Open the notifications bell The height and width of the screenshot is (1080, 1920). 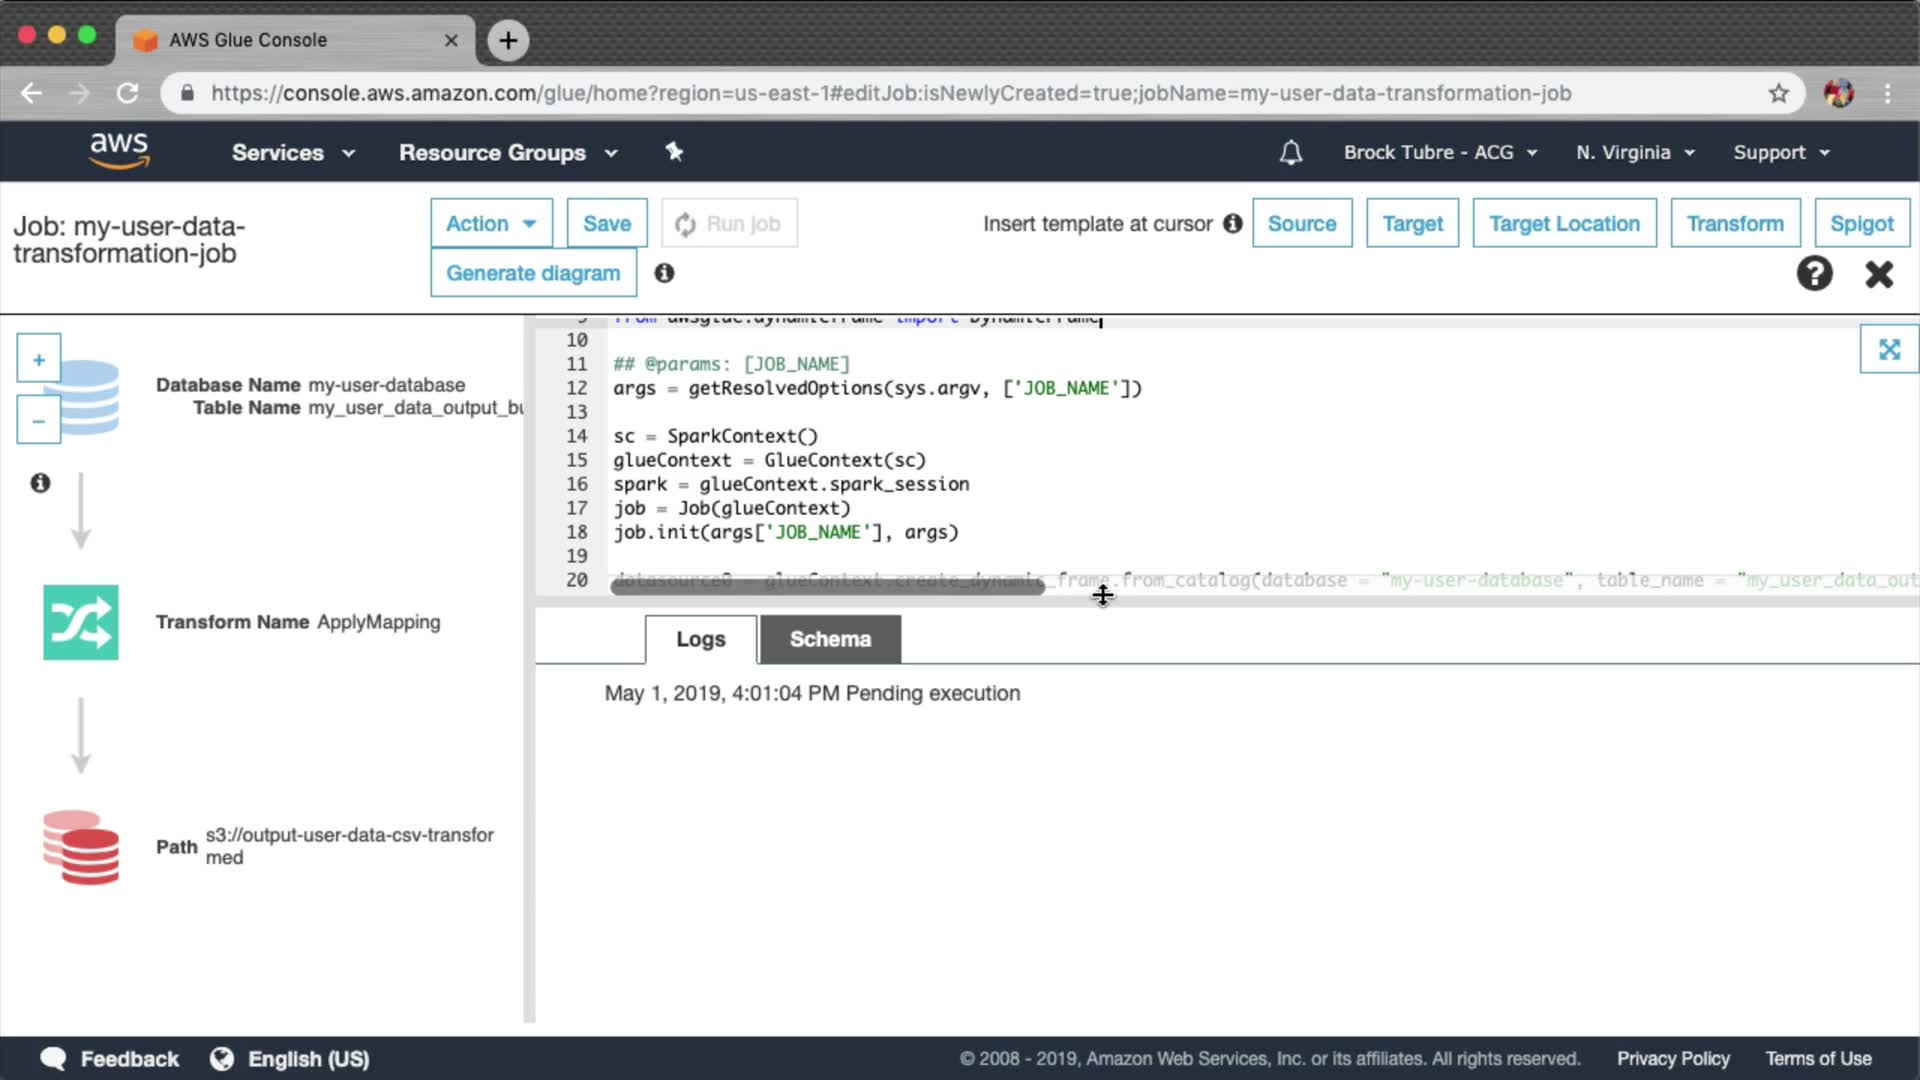[x=1291, y=152]
